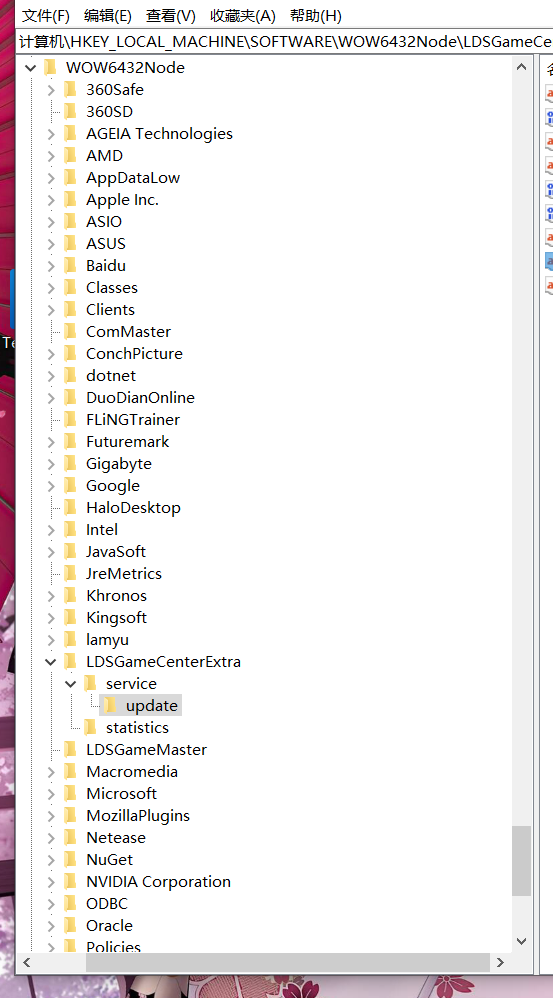
Task: Select the LDSGameMaster folder icon
Action: [71, 749]
